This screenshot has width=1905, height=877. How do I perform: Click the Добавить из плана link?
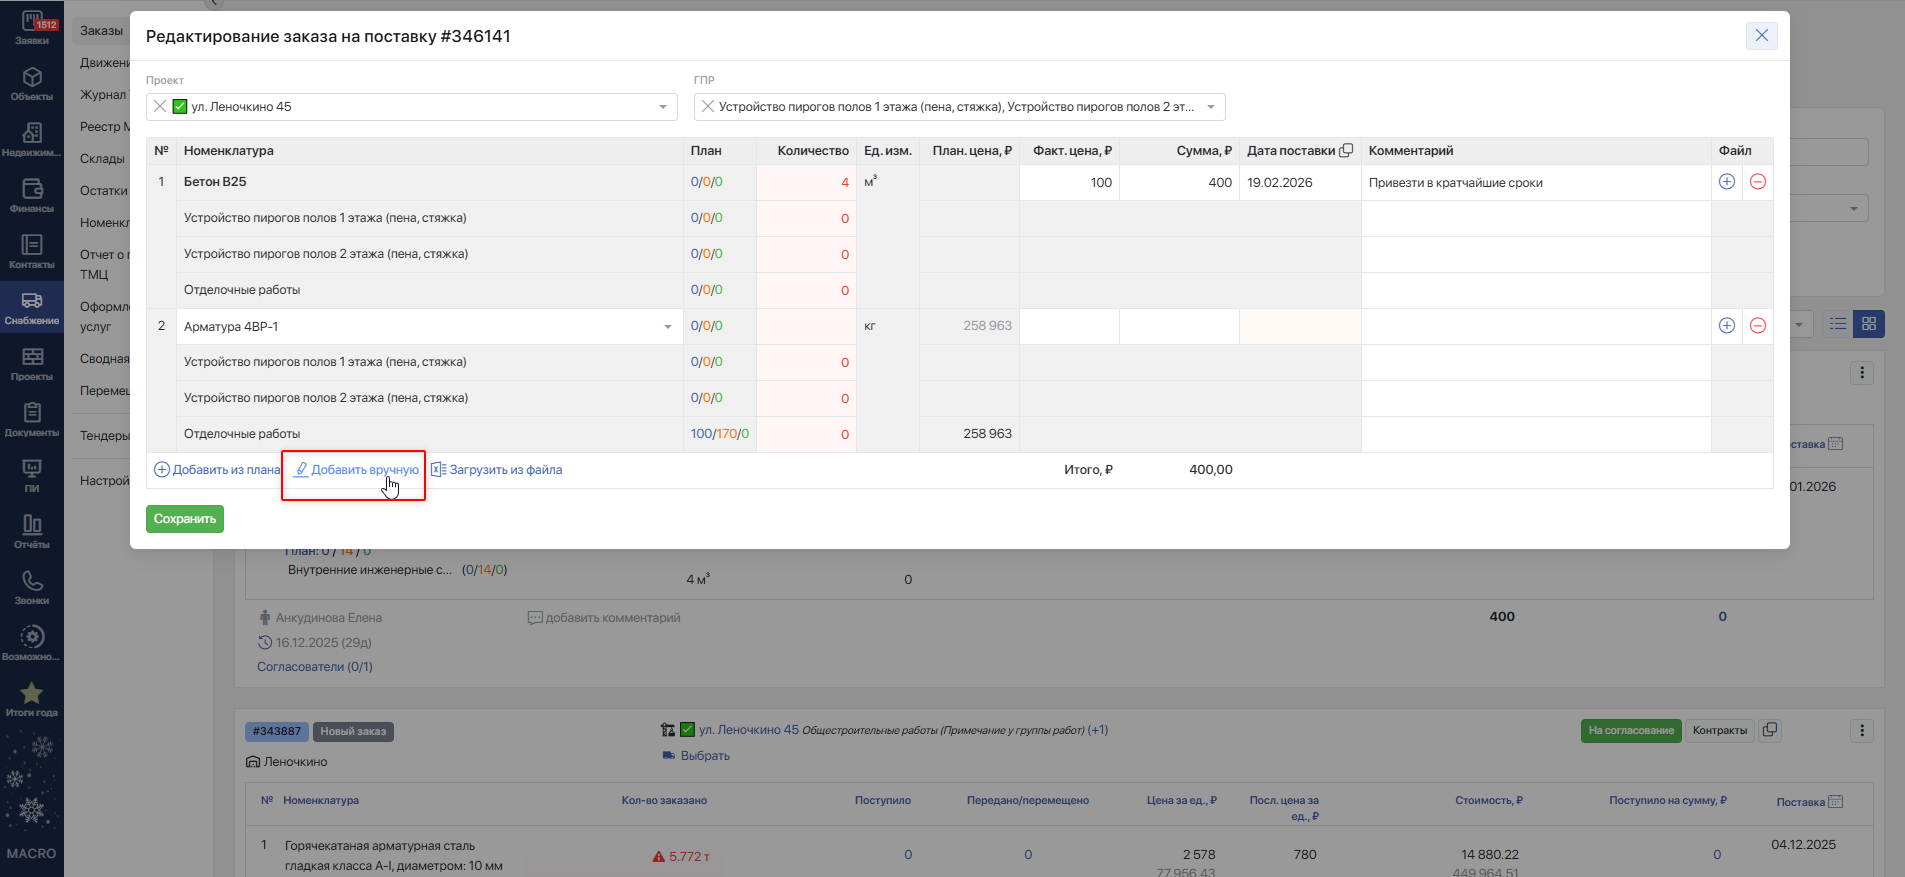(217, 470)
